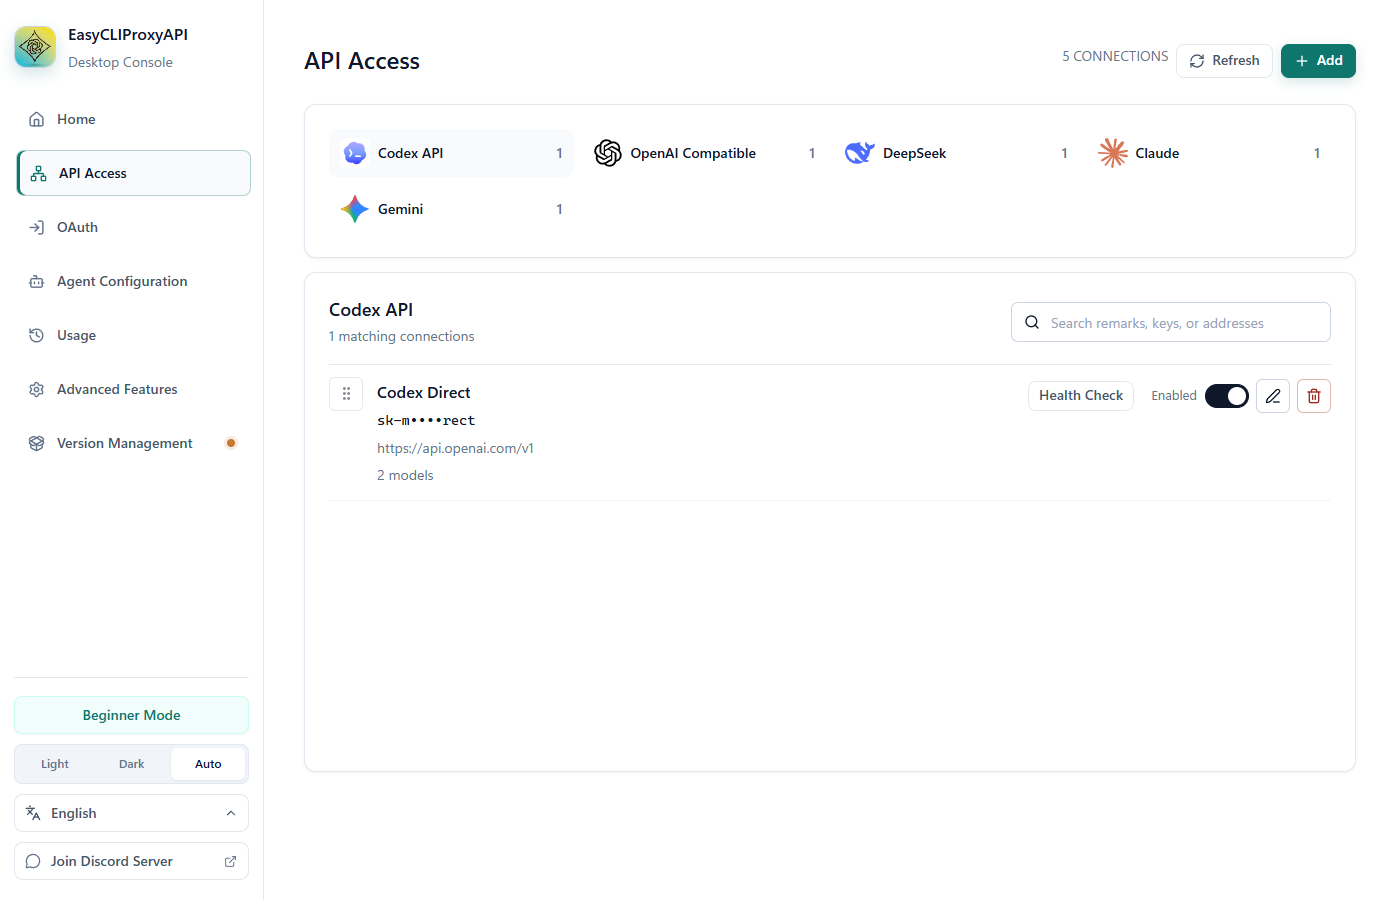Viewport: 1396px width, 900px height.
Task: Click the Claude starburst icon
Action: coord(1113,153)
